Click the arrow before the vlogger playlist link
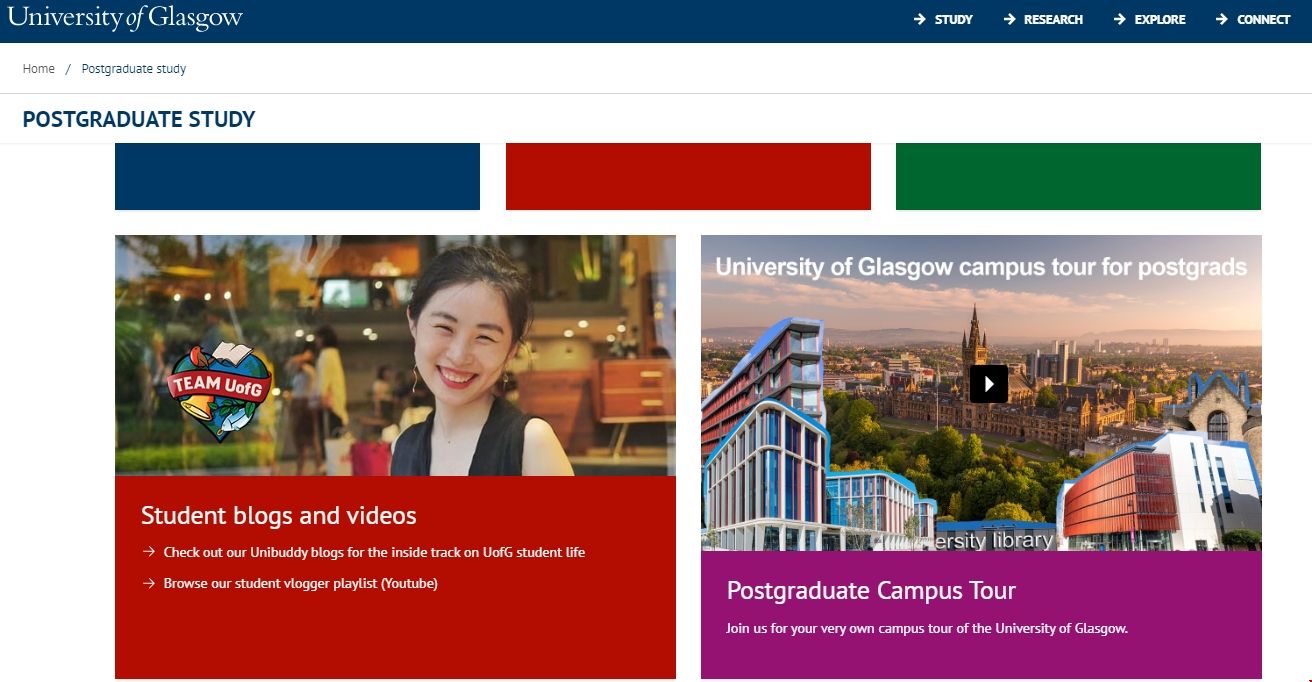 coord(147,583)
